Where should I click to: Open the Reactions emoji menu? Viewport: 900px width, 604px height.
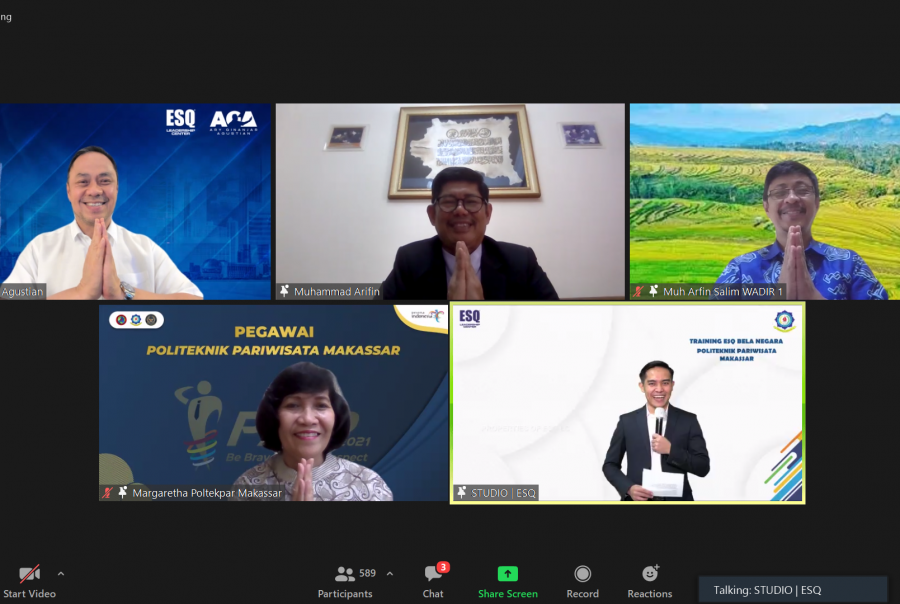click(650, 574)
